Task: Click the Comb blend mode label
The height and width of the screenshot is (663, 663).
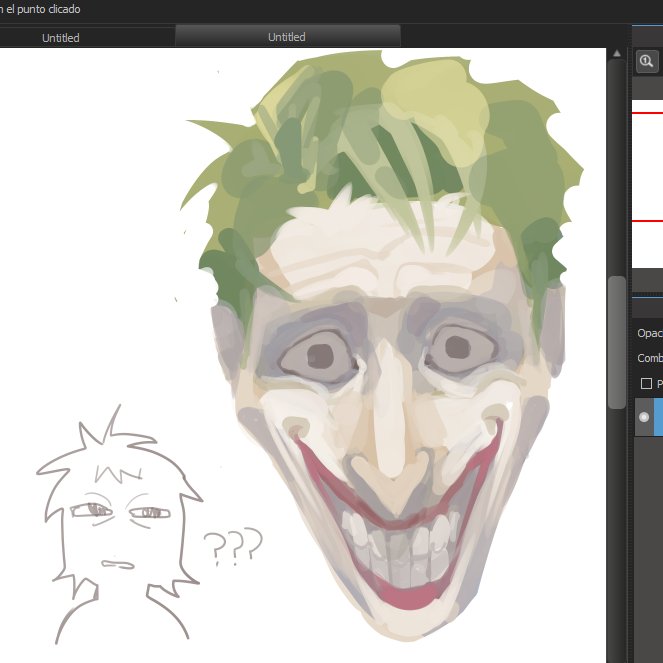Action: tap(649, 358)
